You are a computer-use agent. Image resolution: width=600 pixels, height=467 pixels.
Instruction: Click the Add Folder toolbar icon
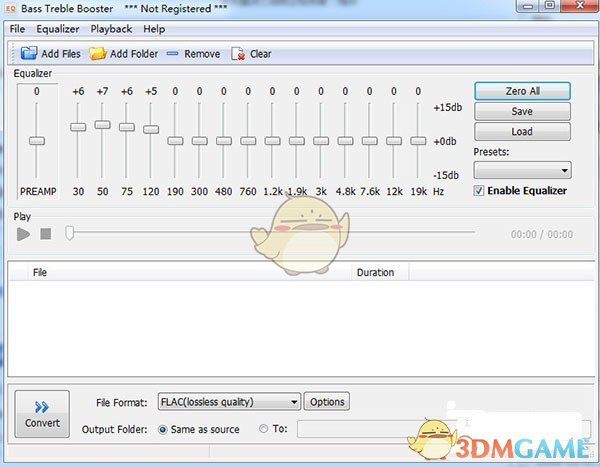pos(98,54)
